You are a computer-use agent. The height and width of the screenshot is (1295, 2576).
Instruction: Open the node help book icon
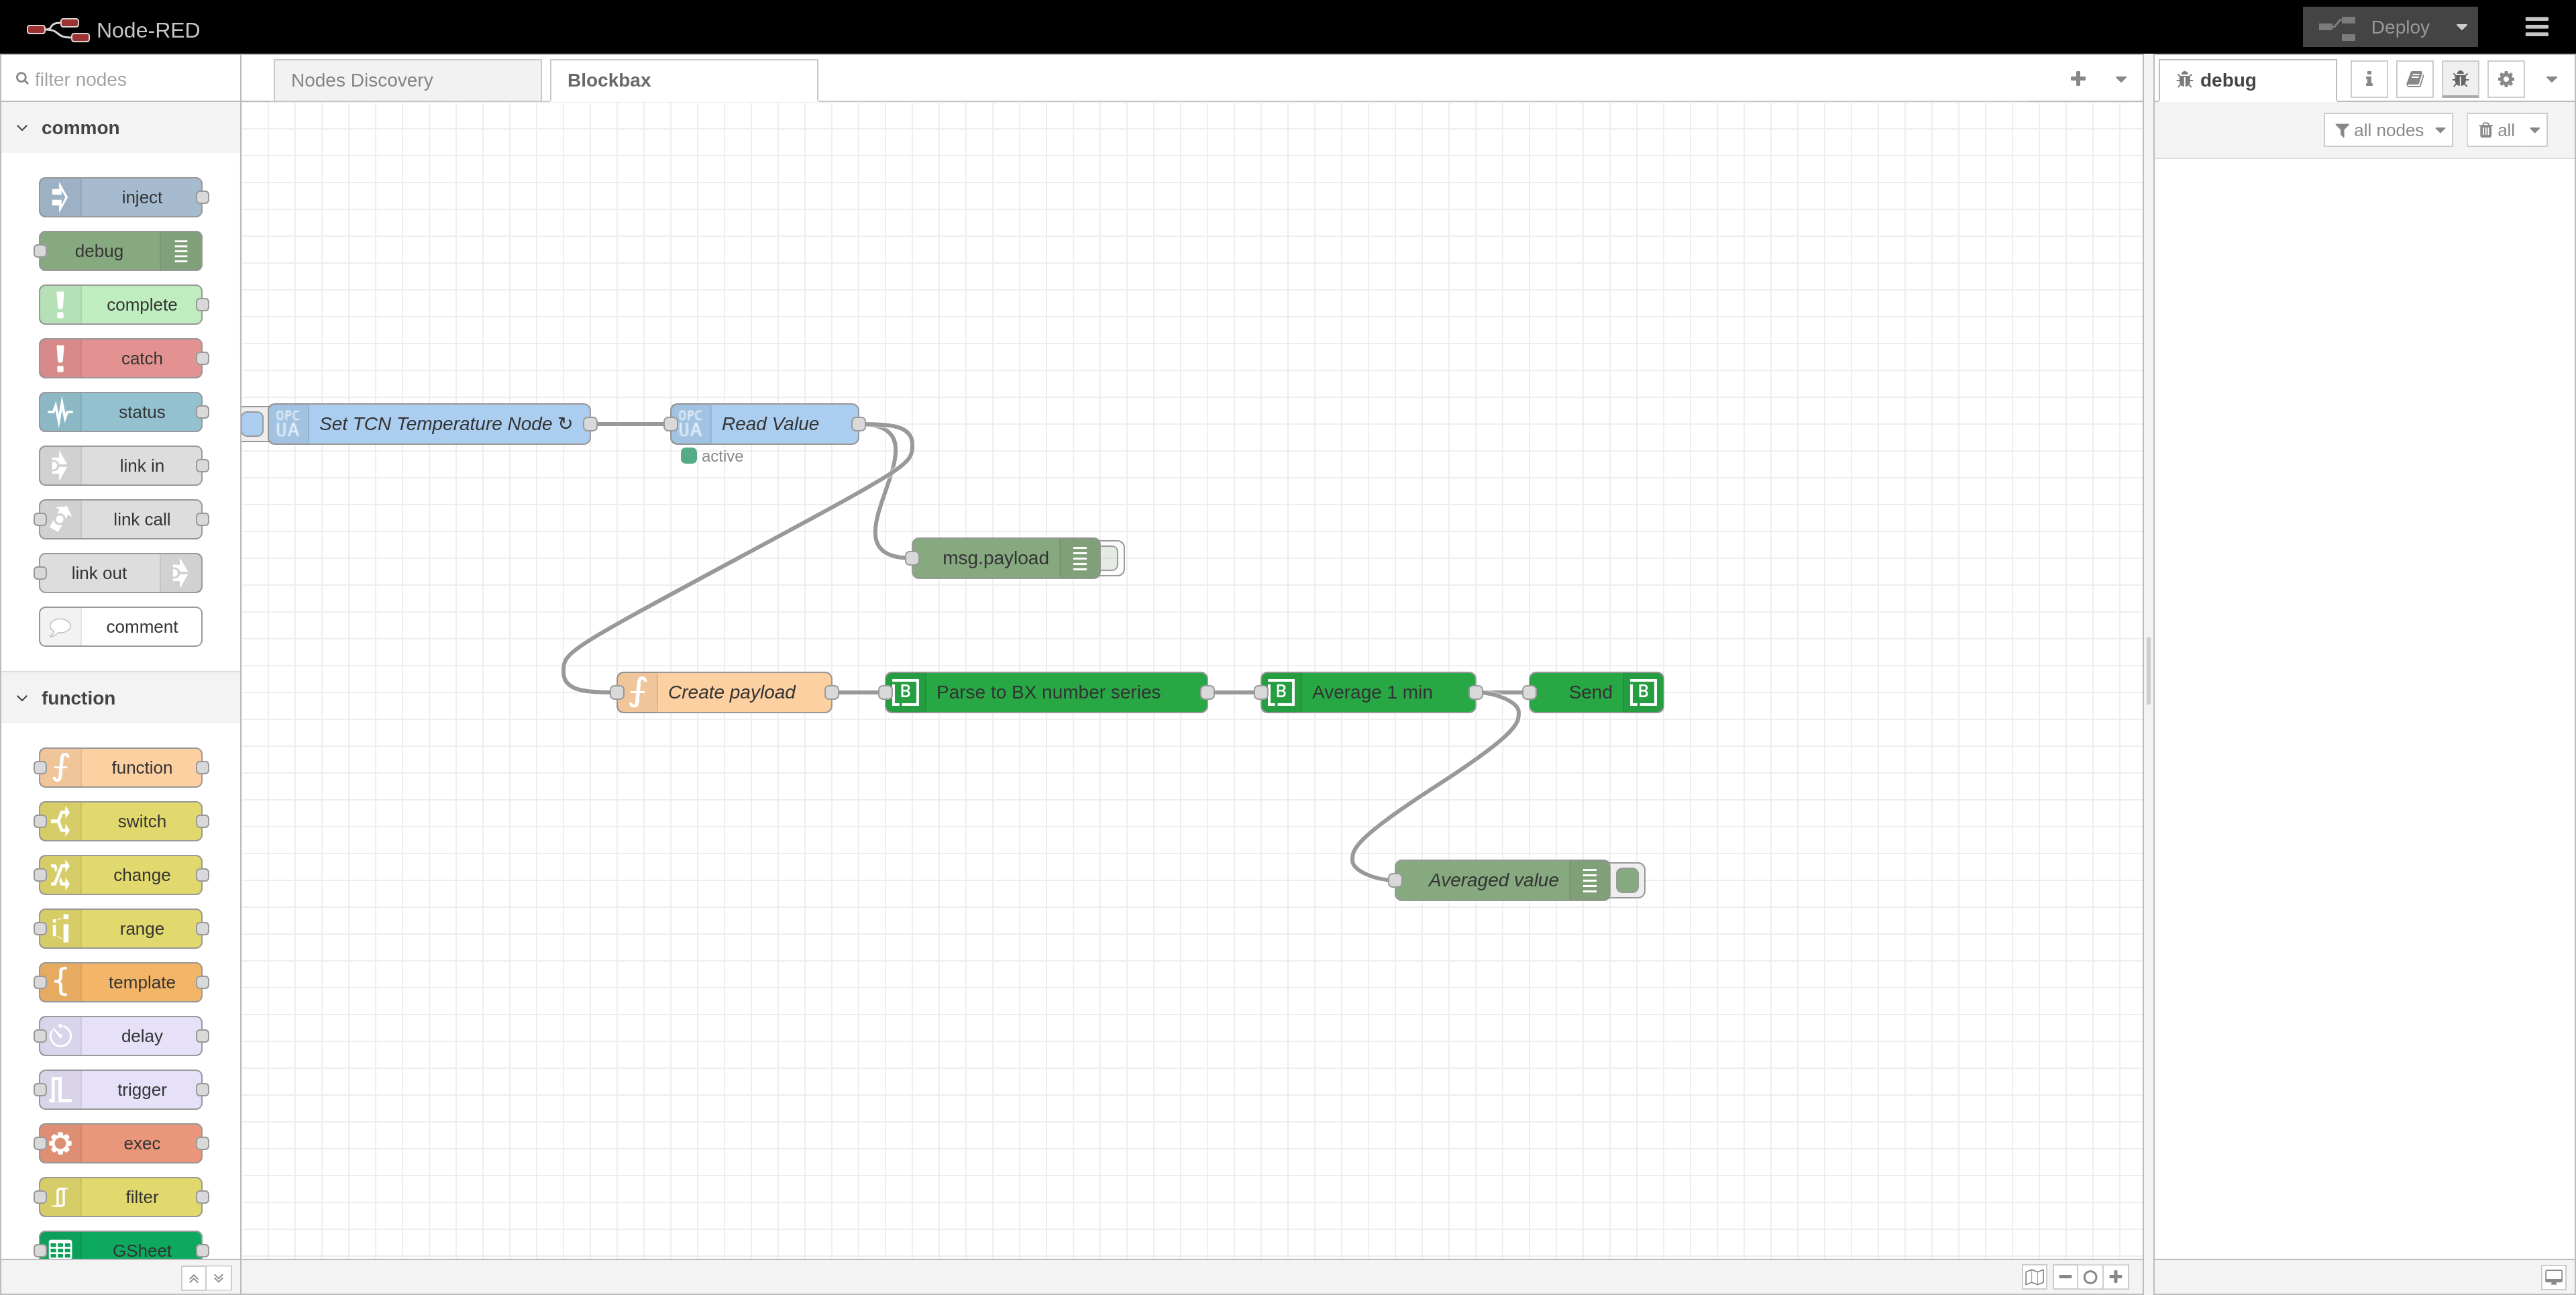point(2414,78)
